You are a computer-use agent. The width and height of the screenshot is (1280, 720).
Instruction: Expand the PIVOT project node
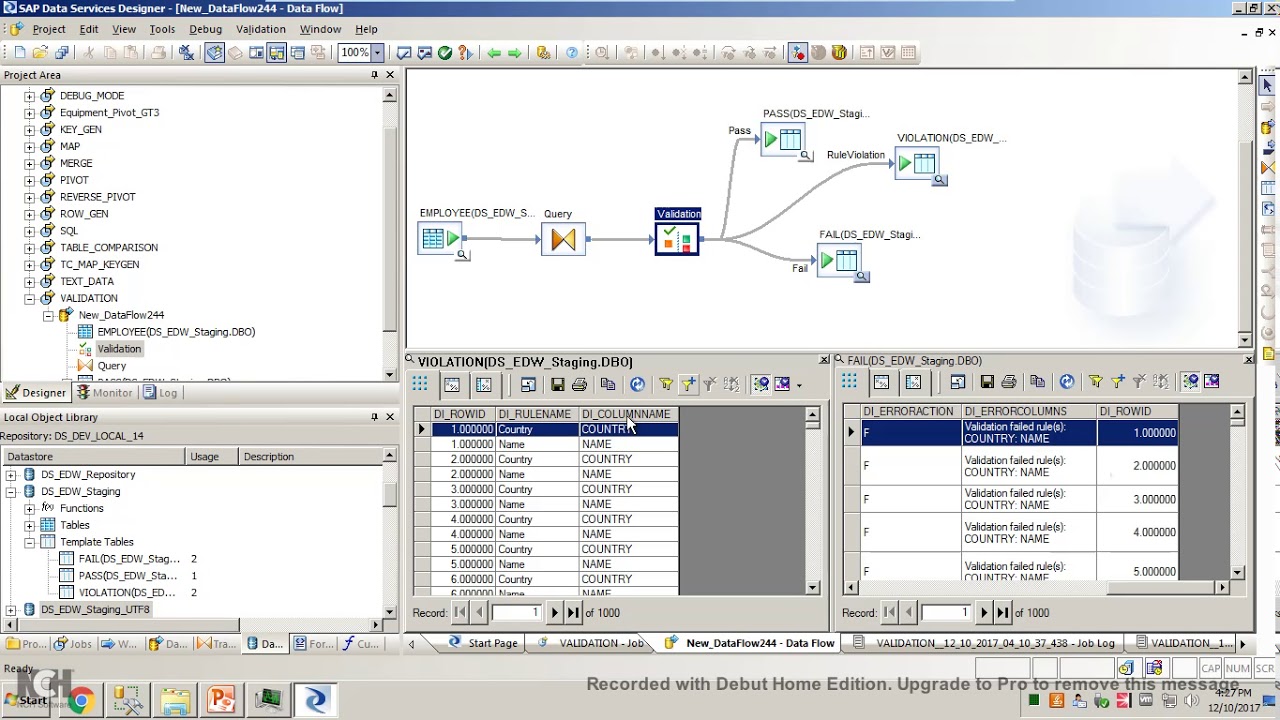29,180
